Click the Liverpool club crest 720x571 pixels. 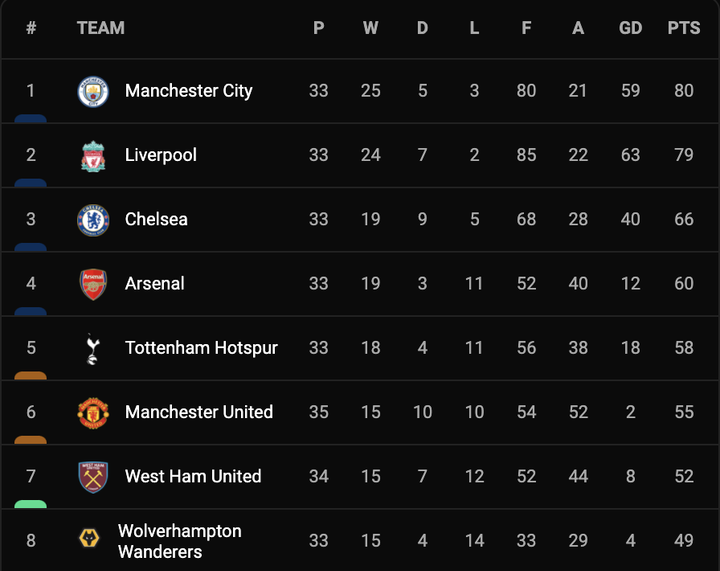point(93,155)
